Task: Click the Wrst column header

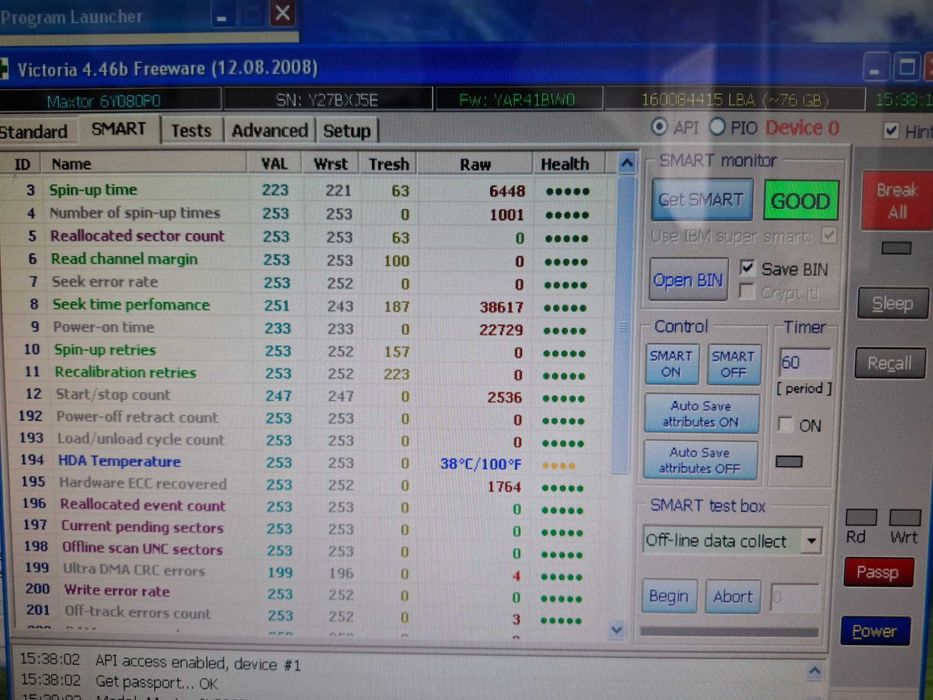Action: 331,164
